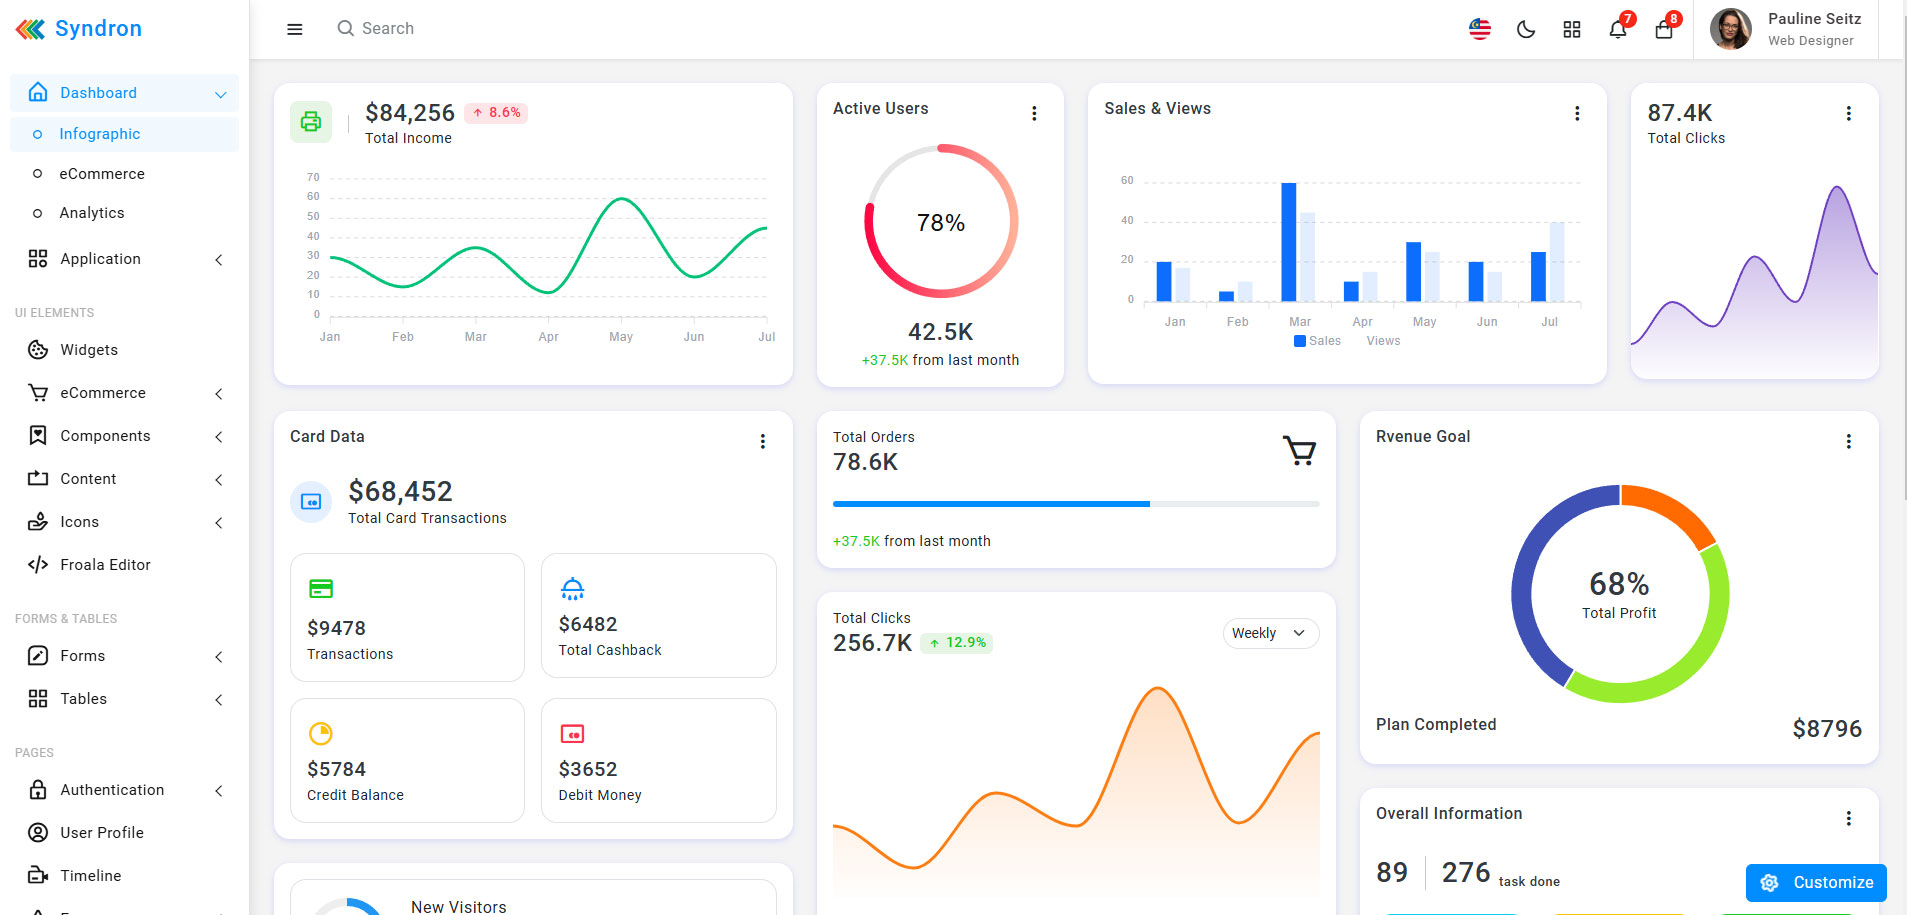Open the Widgets menu item

coord(124,350)
